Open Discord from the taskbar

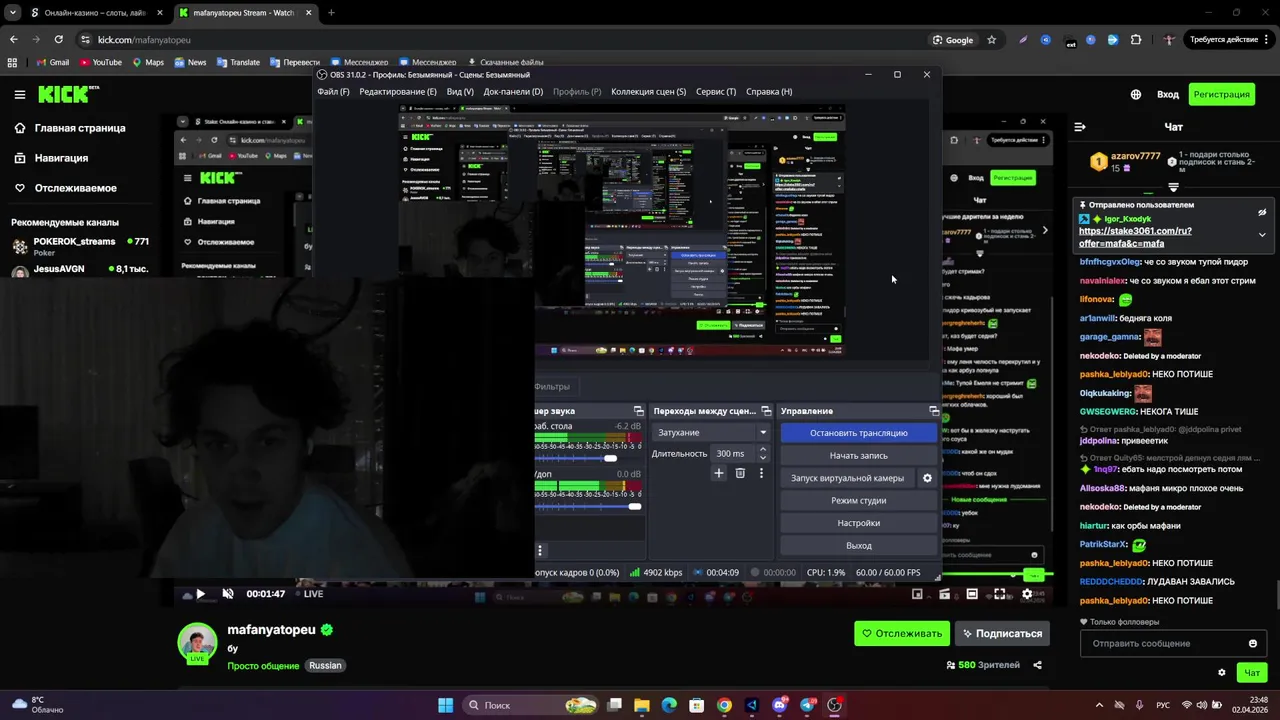coord(780,705)
